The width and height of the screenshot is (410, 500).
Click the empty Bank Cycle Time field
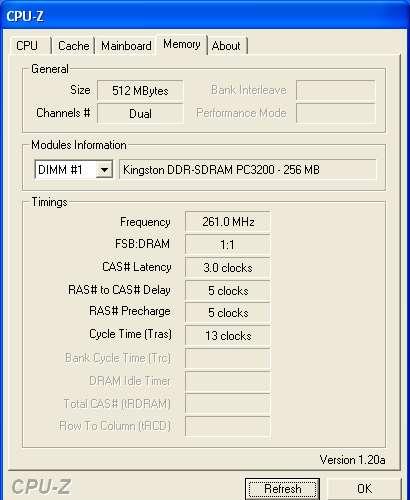[228, 358]
